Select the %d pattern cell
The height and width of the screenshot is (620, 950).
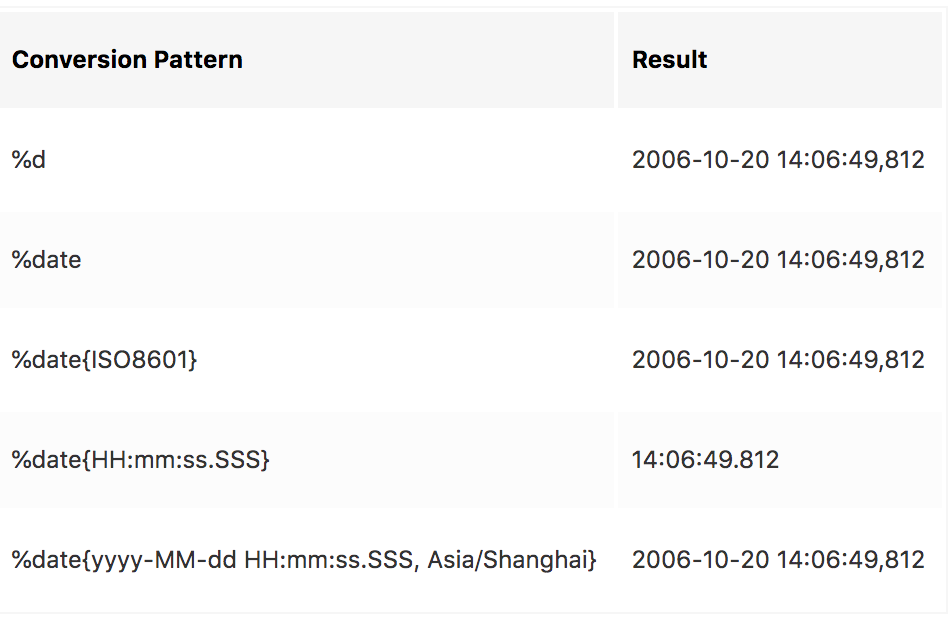coord(307,160)
